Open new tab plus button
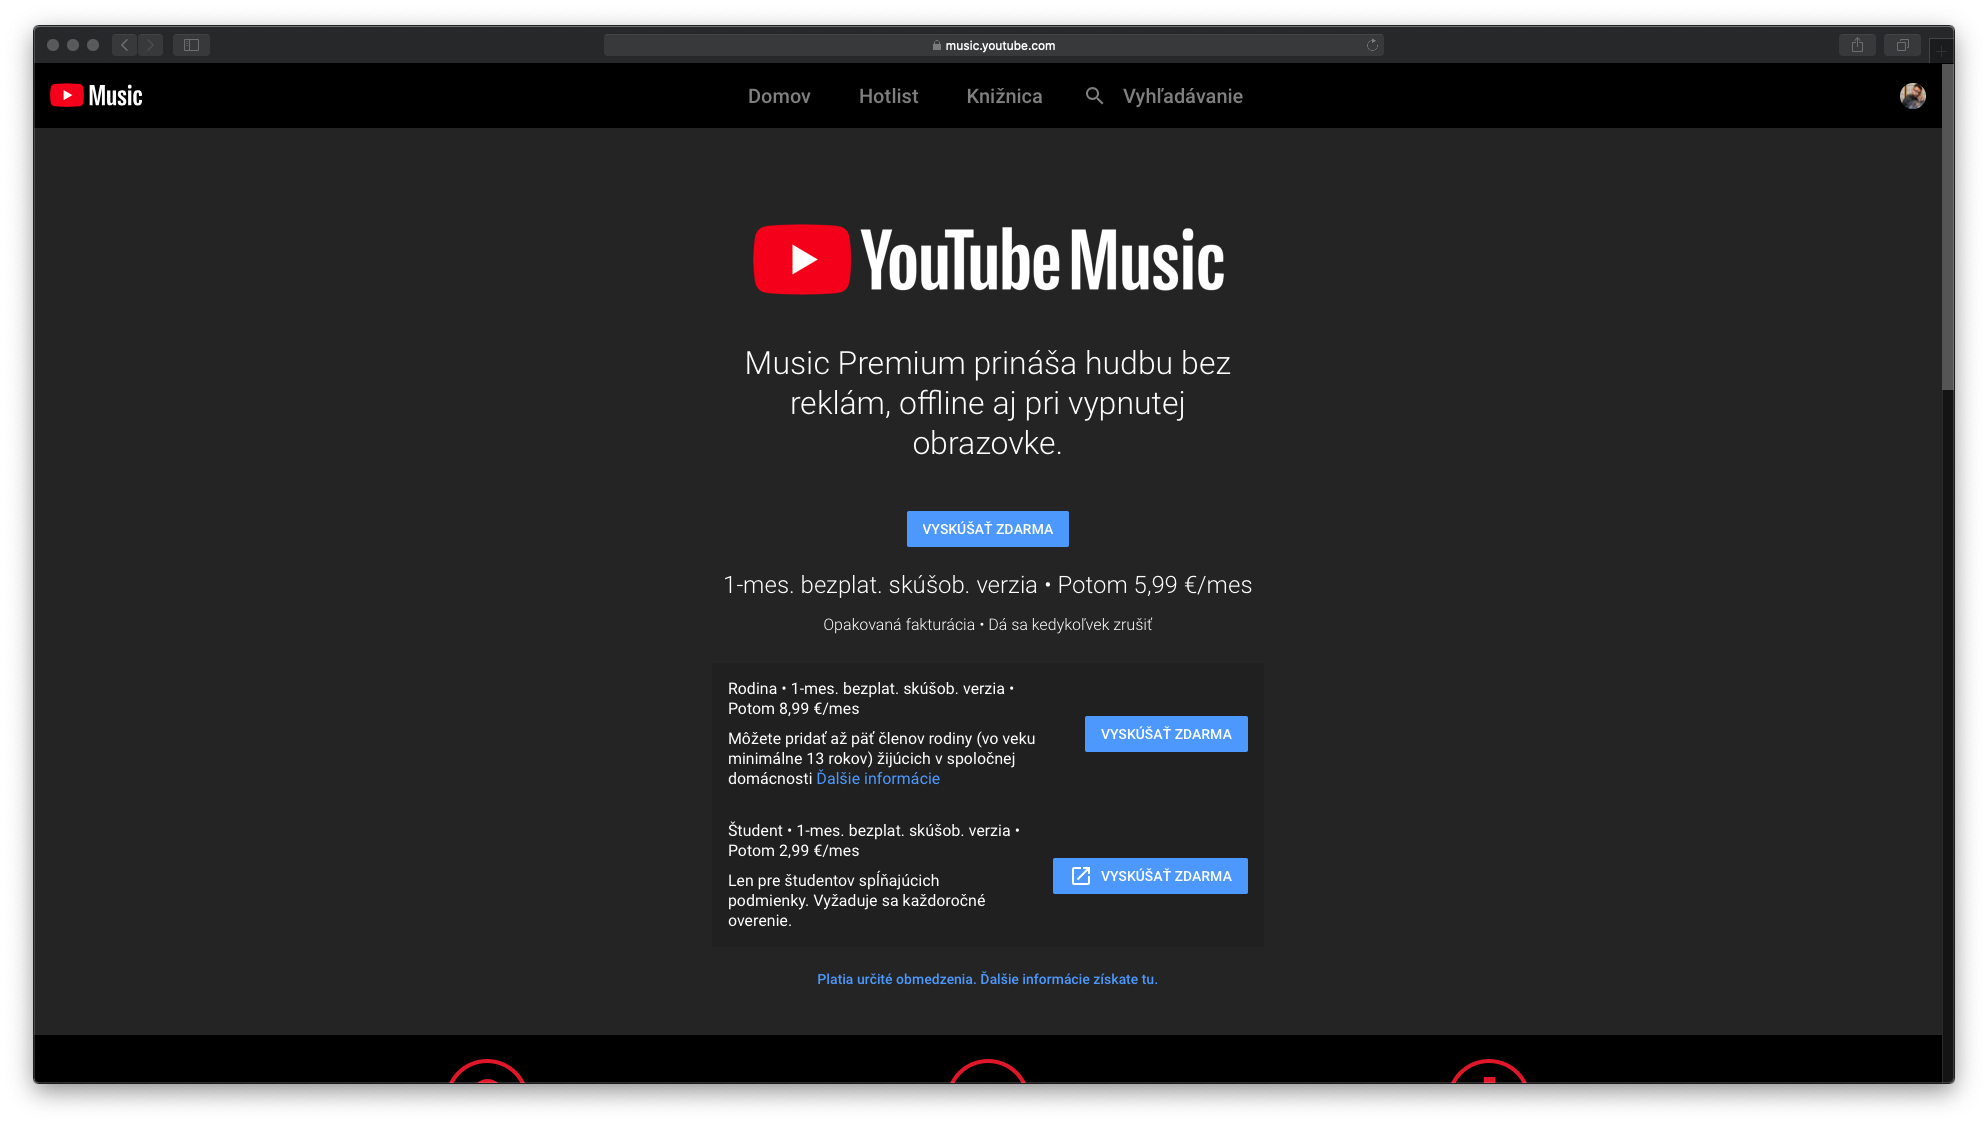This screenshot has width=1988, height=1125. point(1940,50)
